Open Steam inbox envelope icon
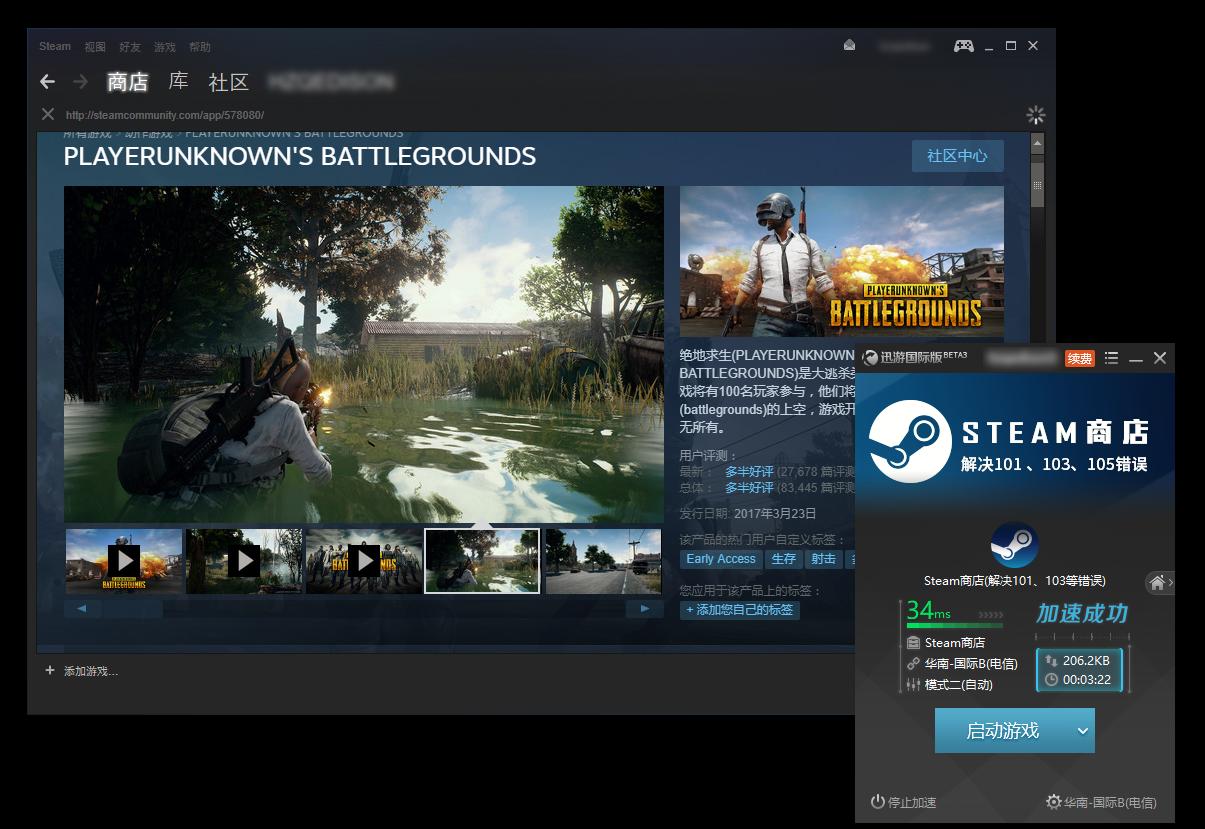 tap(850, 46)
